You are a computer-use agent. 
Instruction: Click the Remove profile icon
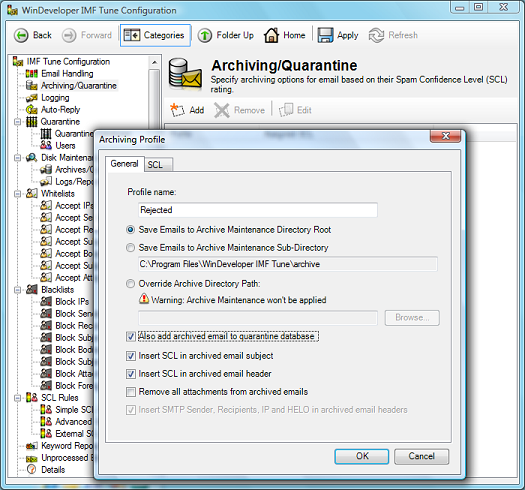pyautogui.click(x=222, y=110)
